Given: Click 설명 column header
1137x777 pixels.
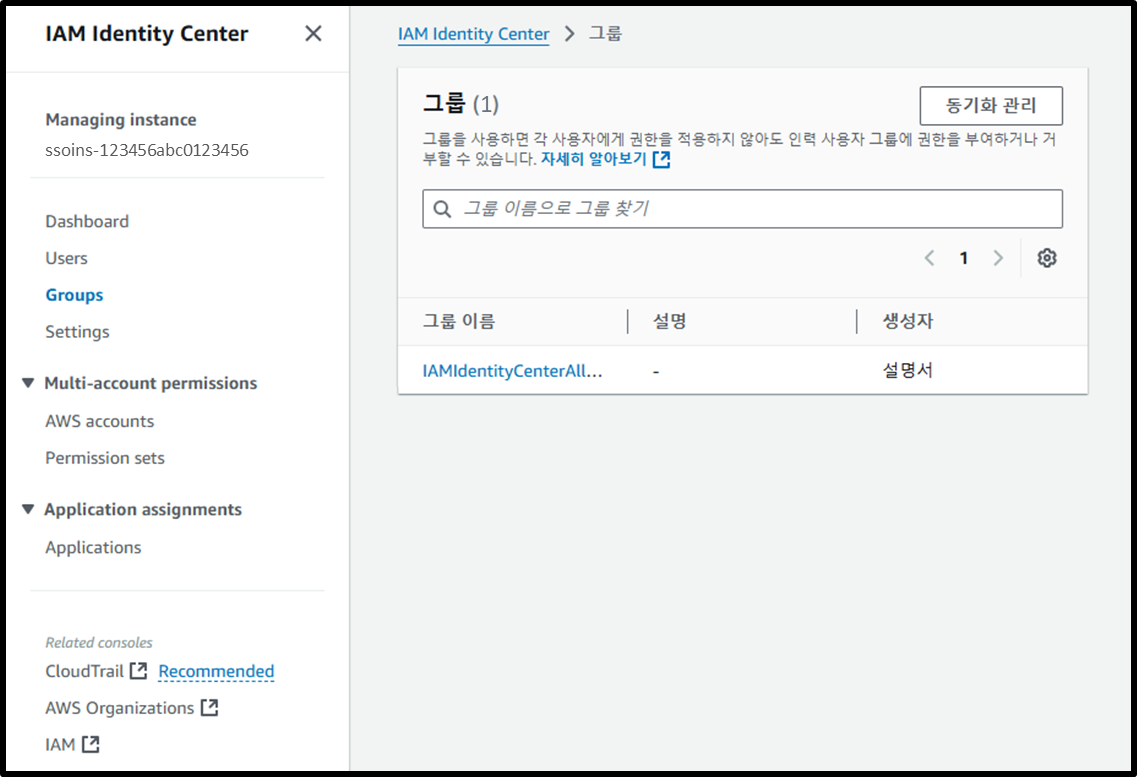Looking at the screenshot, I should pos(669,321).
